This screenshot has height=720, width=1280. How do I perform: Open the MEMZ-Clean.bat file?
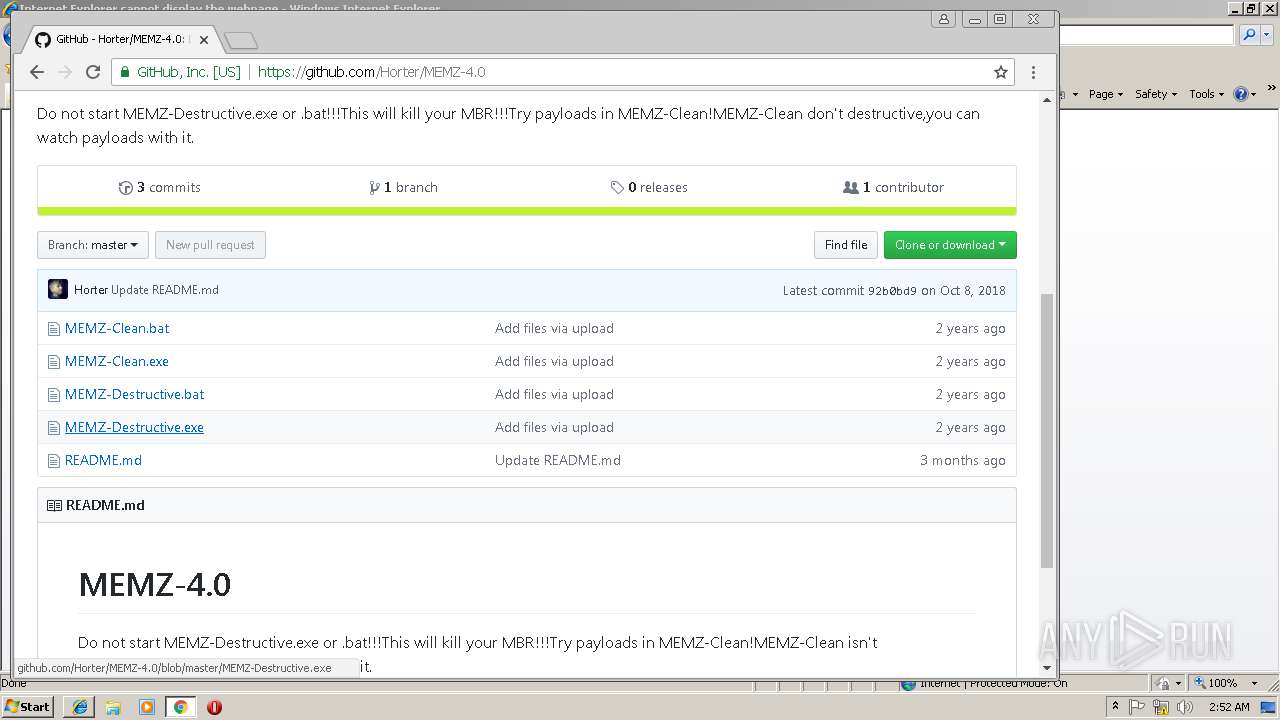(117, 328)
